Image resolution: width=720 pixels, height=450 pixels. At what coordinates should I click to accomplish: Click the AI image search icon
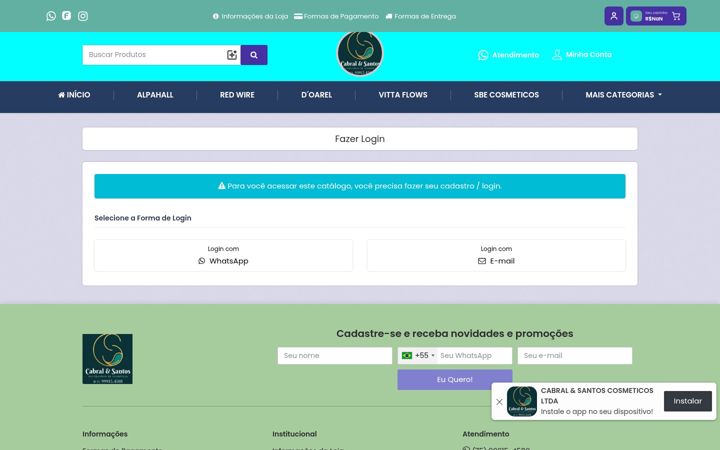point(232,55)
